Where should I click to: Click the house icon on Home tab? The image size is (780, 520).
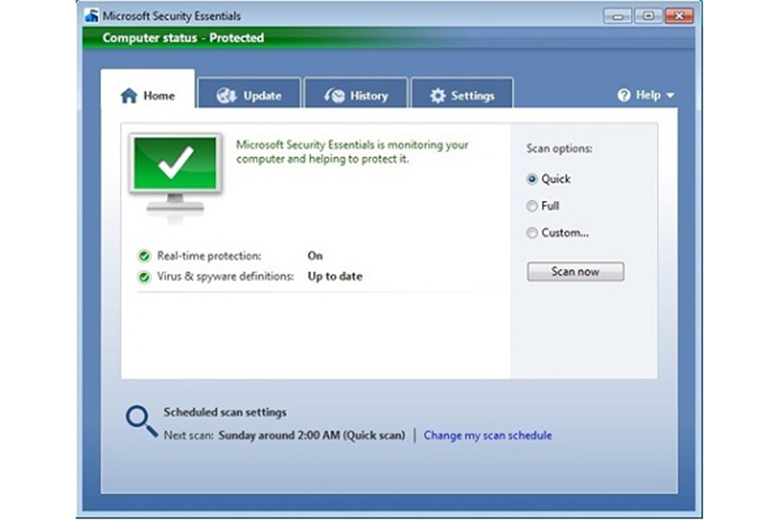click(129, 96)
